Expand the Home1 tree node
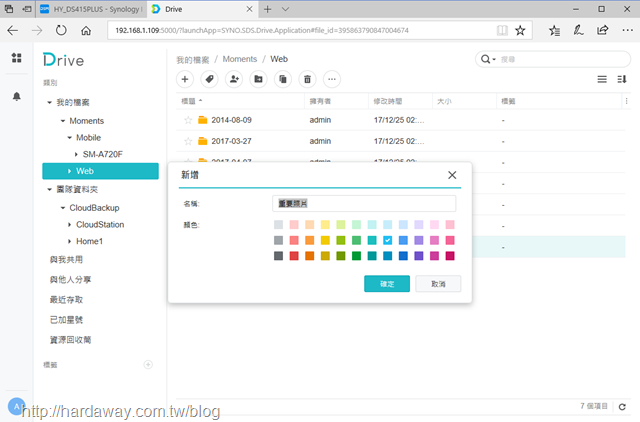Screen dimensions: 640x422 pos(69,241)
